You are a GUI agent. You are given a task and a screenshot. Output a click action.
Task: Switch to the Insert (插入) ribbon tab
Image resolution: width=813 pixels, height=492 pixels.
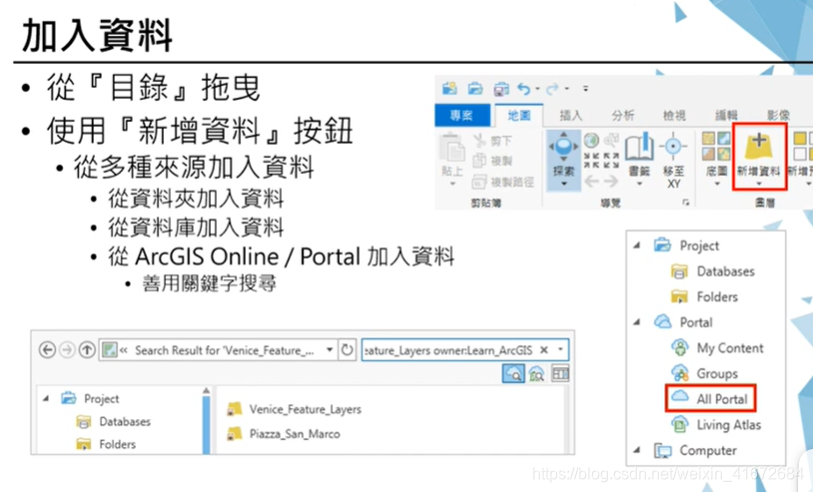[570, 115]
